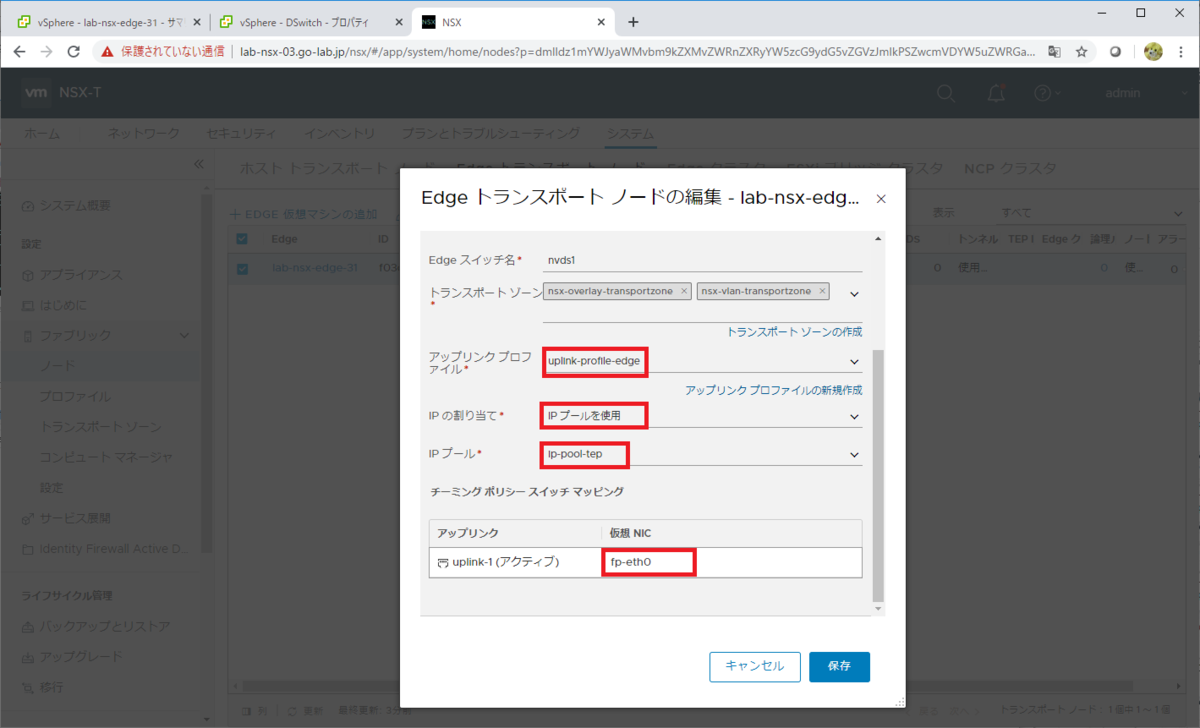
Task: Switch to the ホーム tab
Action: [41, 133]
